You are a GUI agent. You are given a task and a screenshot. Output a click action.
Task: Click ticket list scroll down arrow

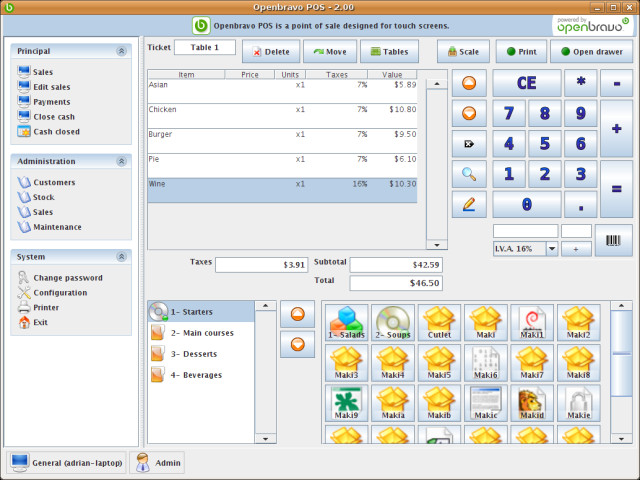click(x=437, y=245)
